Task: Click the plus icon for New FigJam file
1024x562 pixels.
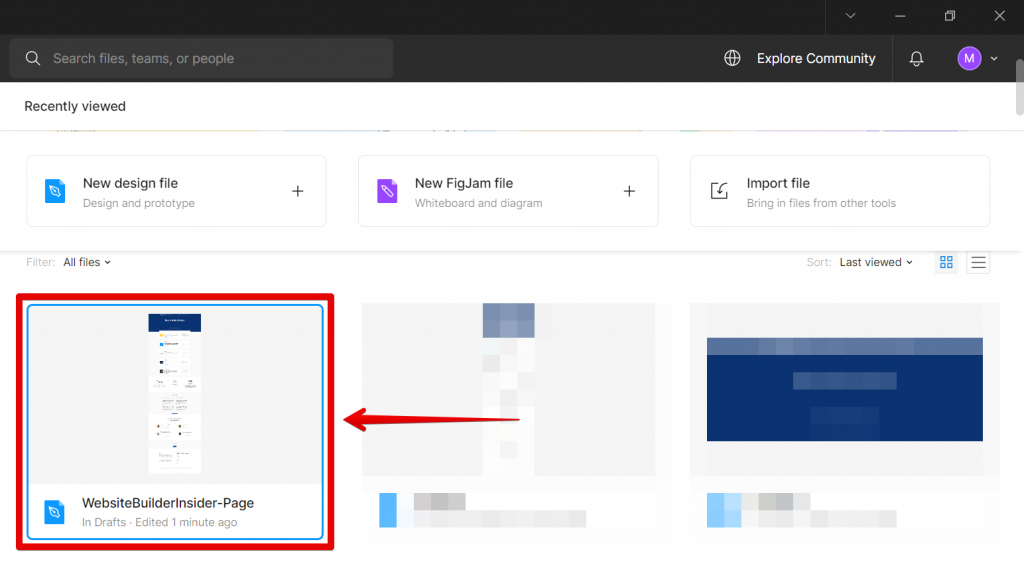Action: tap(629, 191)
